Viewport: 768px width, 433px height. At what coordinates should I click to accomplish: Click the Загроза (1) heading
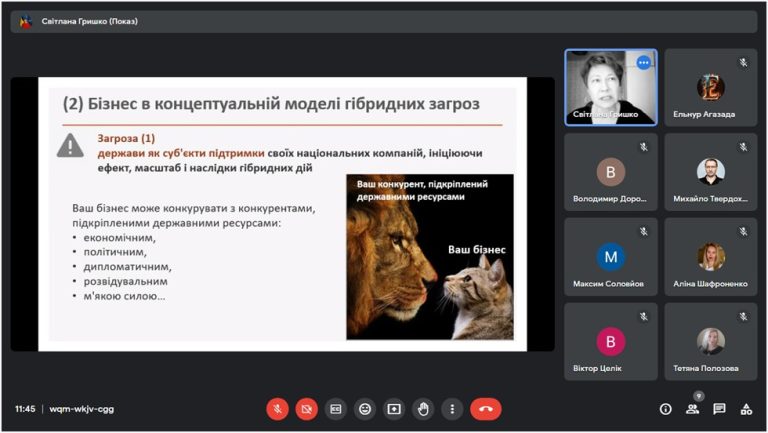pyautogui.click(x=126, y=139)
